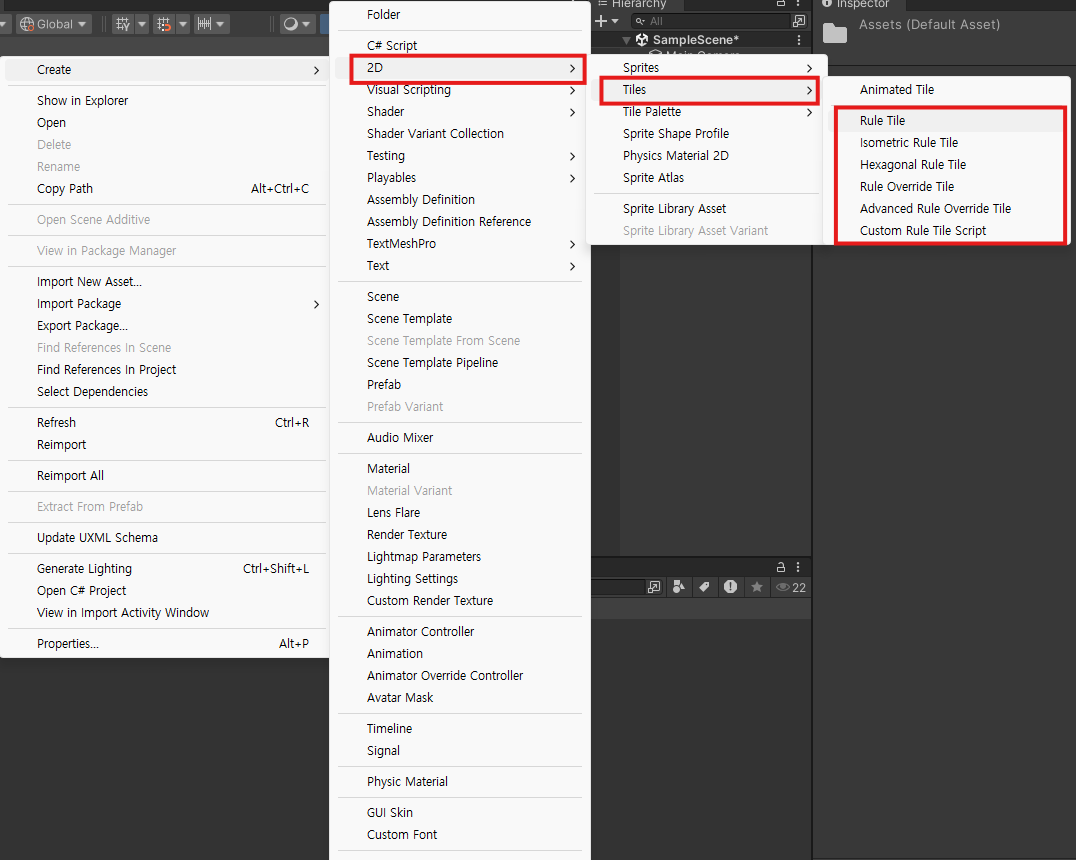Choose Scene Template Pipeline
Viewport: 1076px width, 860px height.
[x=460, y=362]
